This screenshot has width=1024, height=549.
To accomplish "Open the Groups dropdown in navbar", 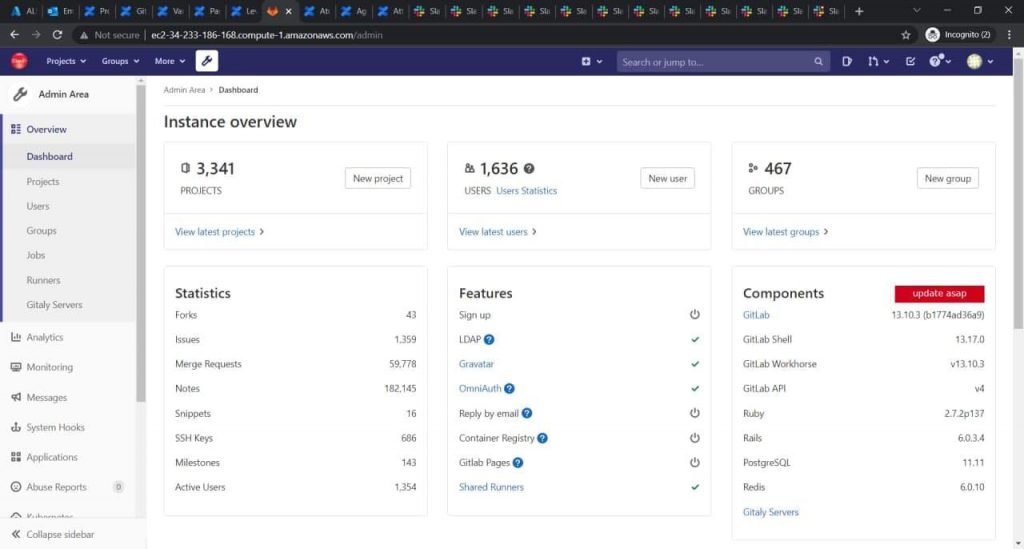I will coord(120,61).
